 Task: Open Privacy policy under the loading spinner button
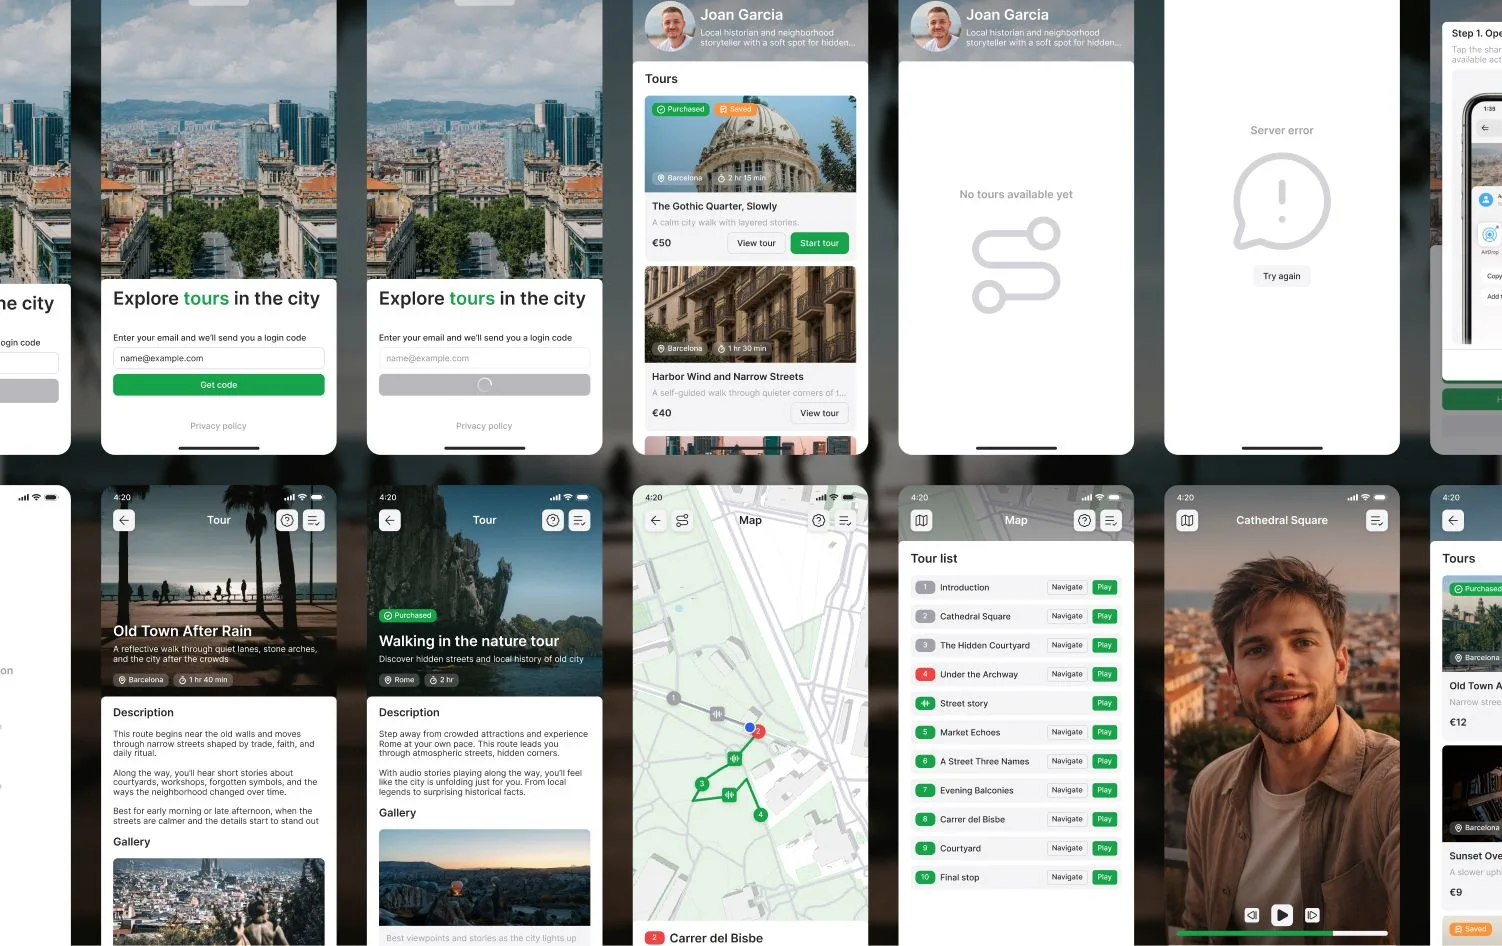click(x=484, y=426)
